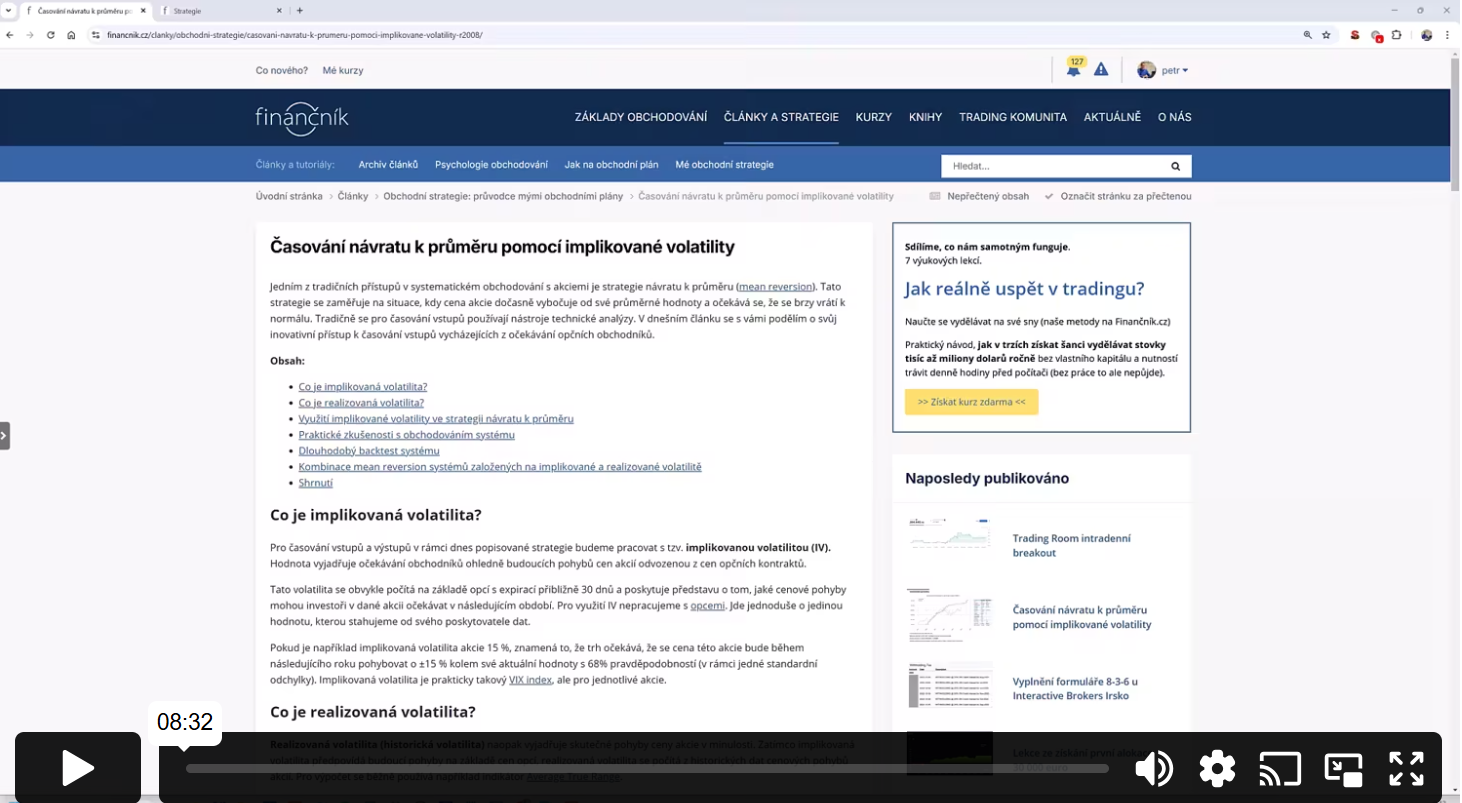The width and height of the screenshot is (1462, 803).
Task: Expand the petr user account dropdown
Action: (1163, 70)
